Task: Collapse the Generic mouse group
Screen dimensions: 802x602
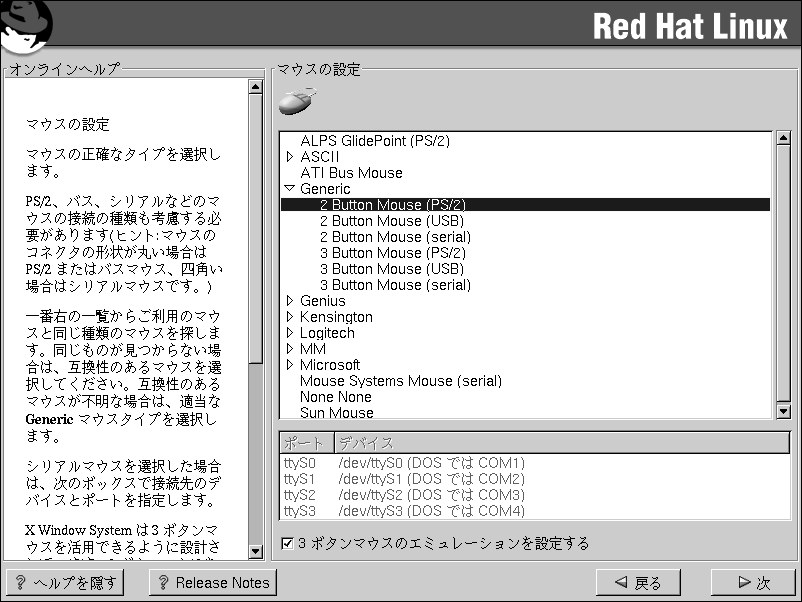Action: (x=290, y=189)
